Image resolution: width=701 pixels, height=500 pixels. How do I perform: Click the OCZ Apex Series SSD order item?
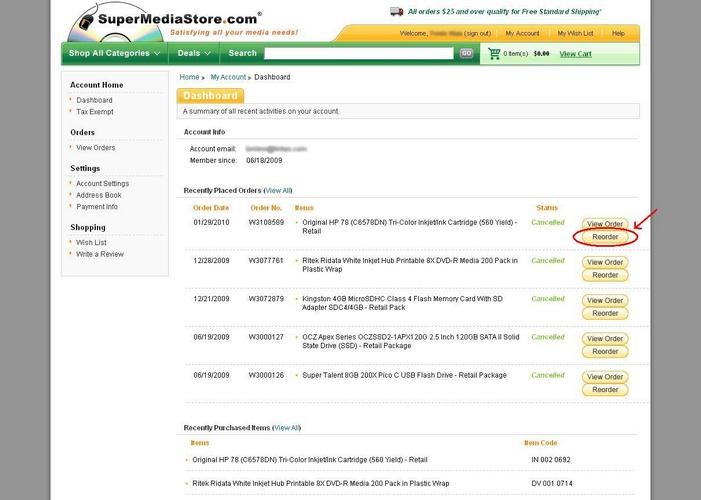410,341
